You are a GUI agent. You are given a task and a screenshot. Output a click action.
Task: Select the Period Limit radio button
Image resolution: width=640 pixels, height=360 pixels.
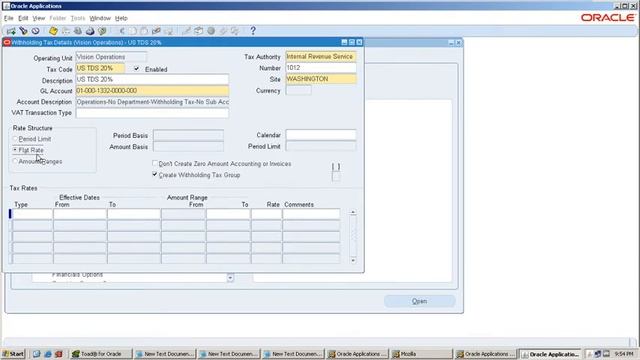(x=15, y=139)
